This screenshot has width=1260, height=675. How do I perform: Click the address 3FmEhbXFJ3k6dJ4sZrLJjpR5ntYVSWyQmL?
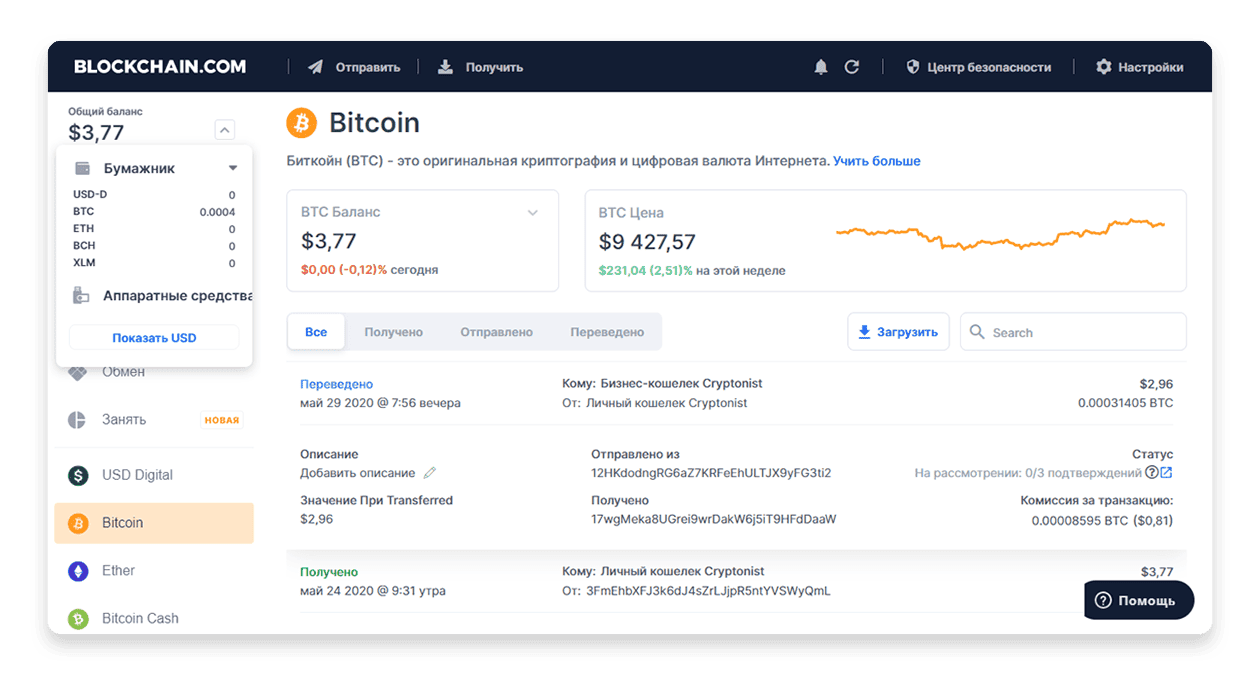coord(708,591)
